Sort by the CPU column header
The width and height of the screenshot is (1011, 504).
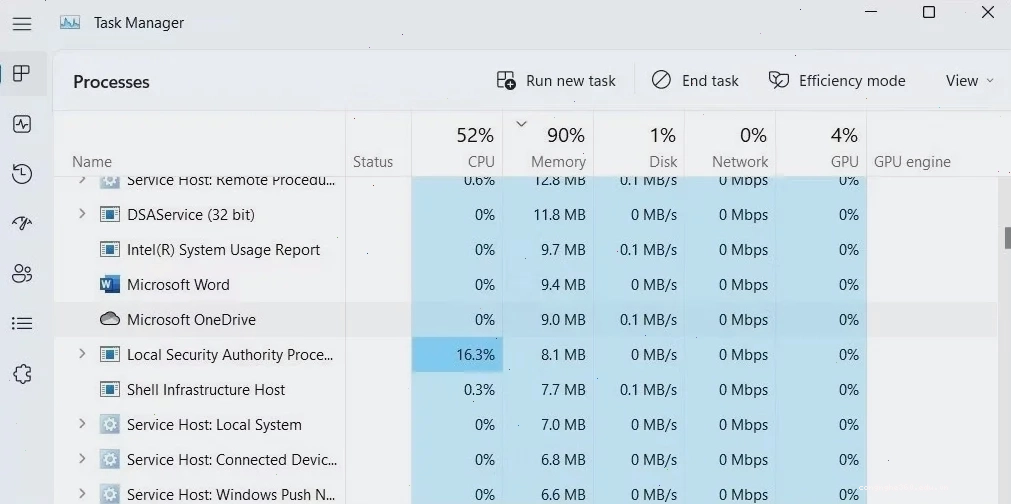click(x=457, y=144)
